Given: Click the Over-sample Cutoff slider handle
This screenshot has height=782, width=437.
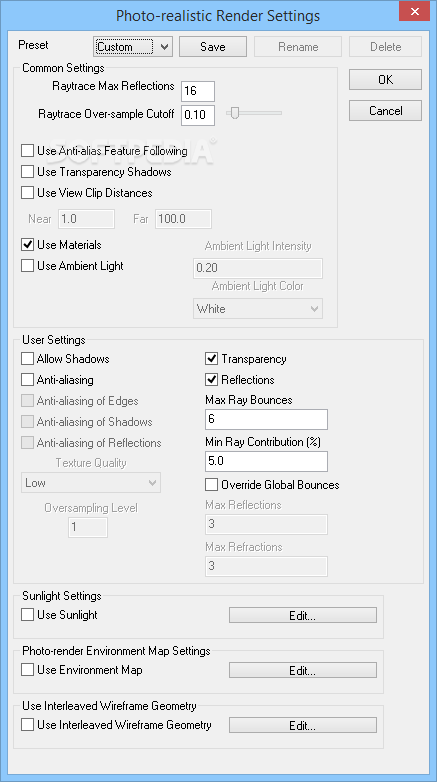Looking at the screenshot, I should [234, 113].
